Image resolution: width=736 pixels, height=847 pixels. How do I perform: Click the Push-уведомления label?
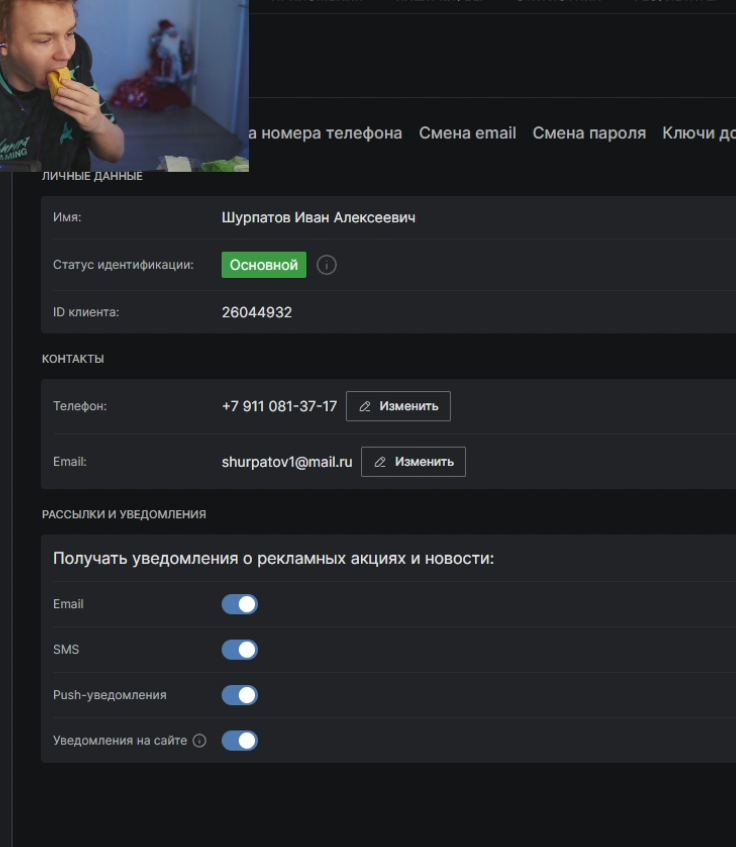110,695
